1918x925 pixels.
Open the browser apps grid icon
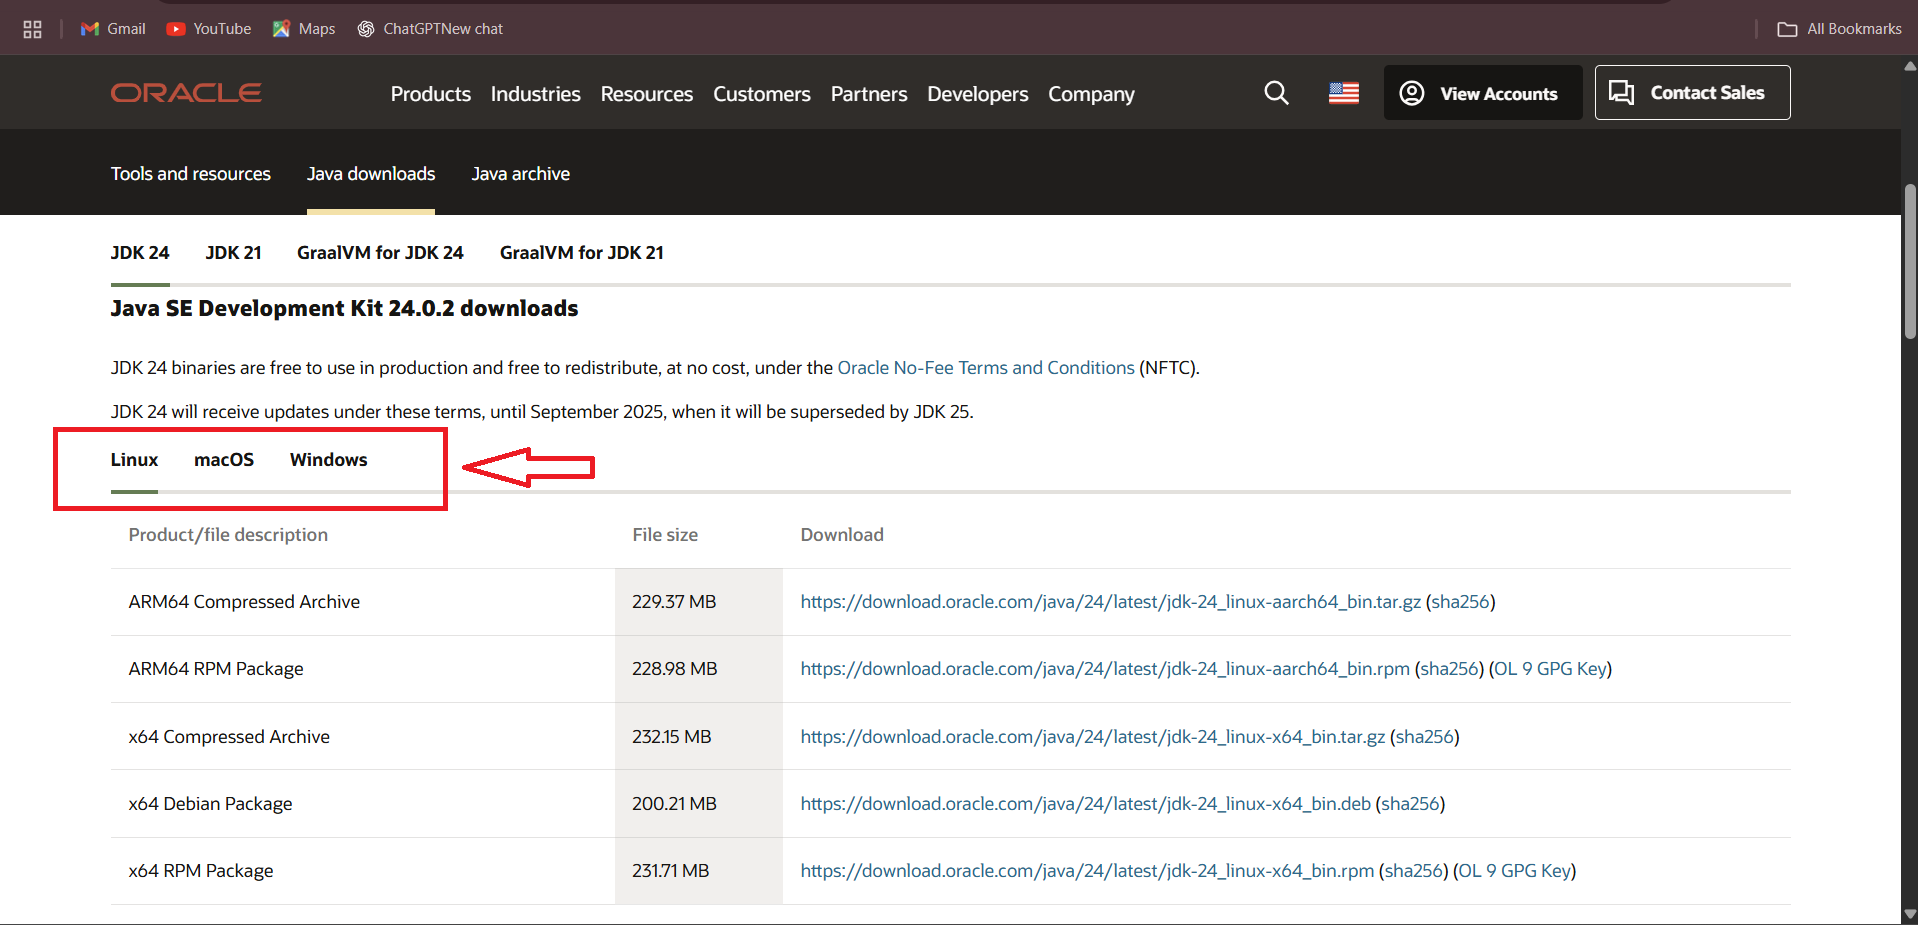(32, 29)
